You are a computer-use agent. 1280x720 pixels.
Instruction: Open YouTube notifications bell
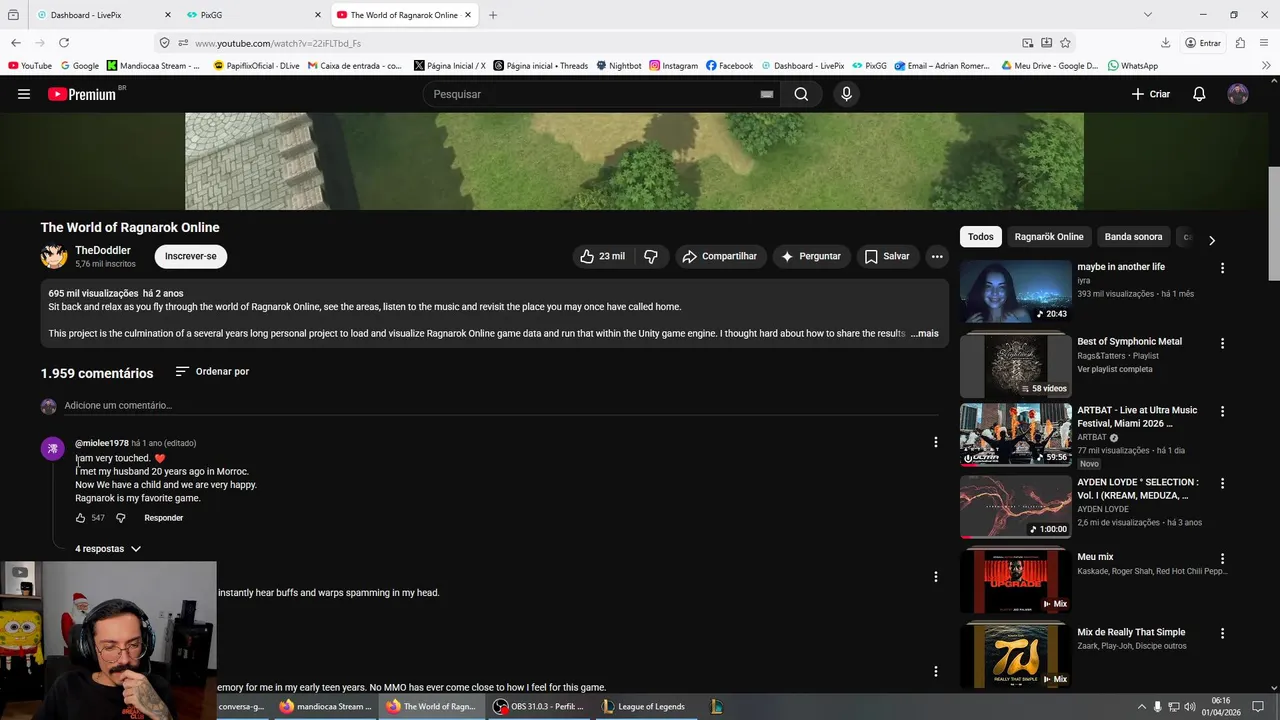(x=1199, y=94)
